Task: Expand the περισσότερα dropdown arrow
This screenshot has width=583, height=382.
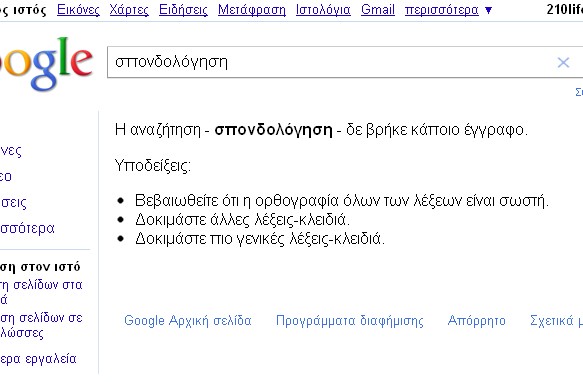Action: (x=489, y=10)
